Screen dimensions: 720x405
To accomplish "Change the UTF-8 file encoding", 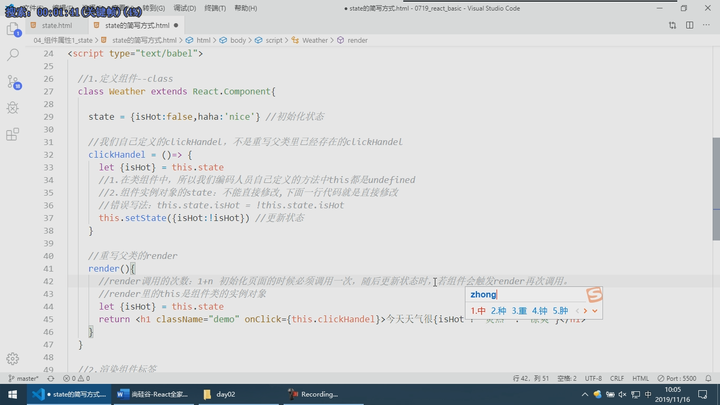I will 593,378.
